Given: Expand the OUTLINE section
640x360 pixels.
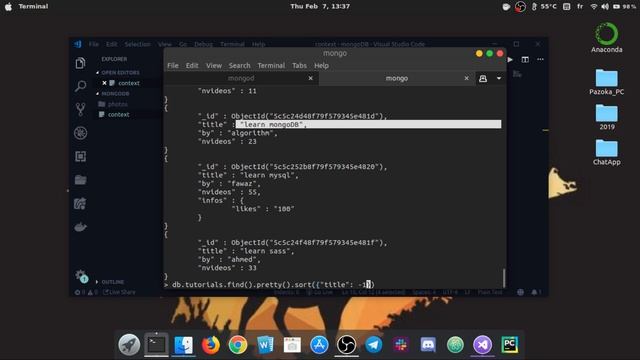Looking at the screenshot, I should (x=110, y=282).
